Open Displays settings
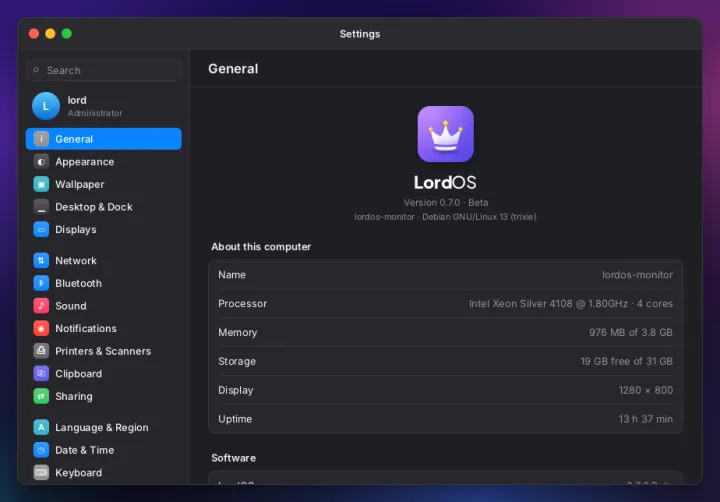This screenshot has width=720, height=502. coord(104,229)
